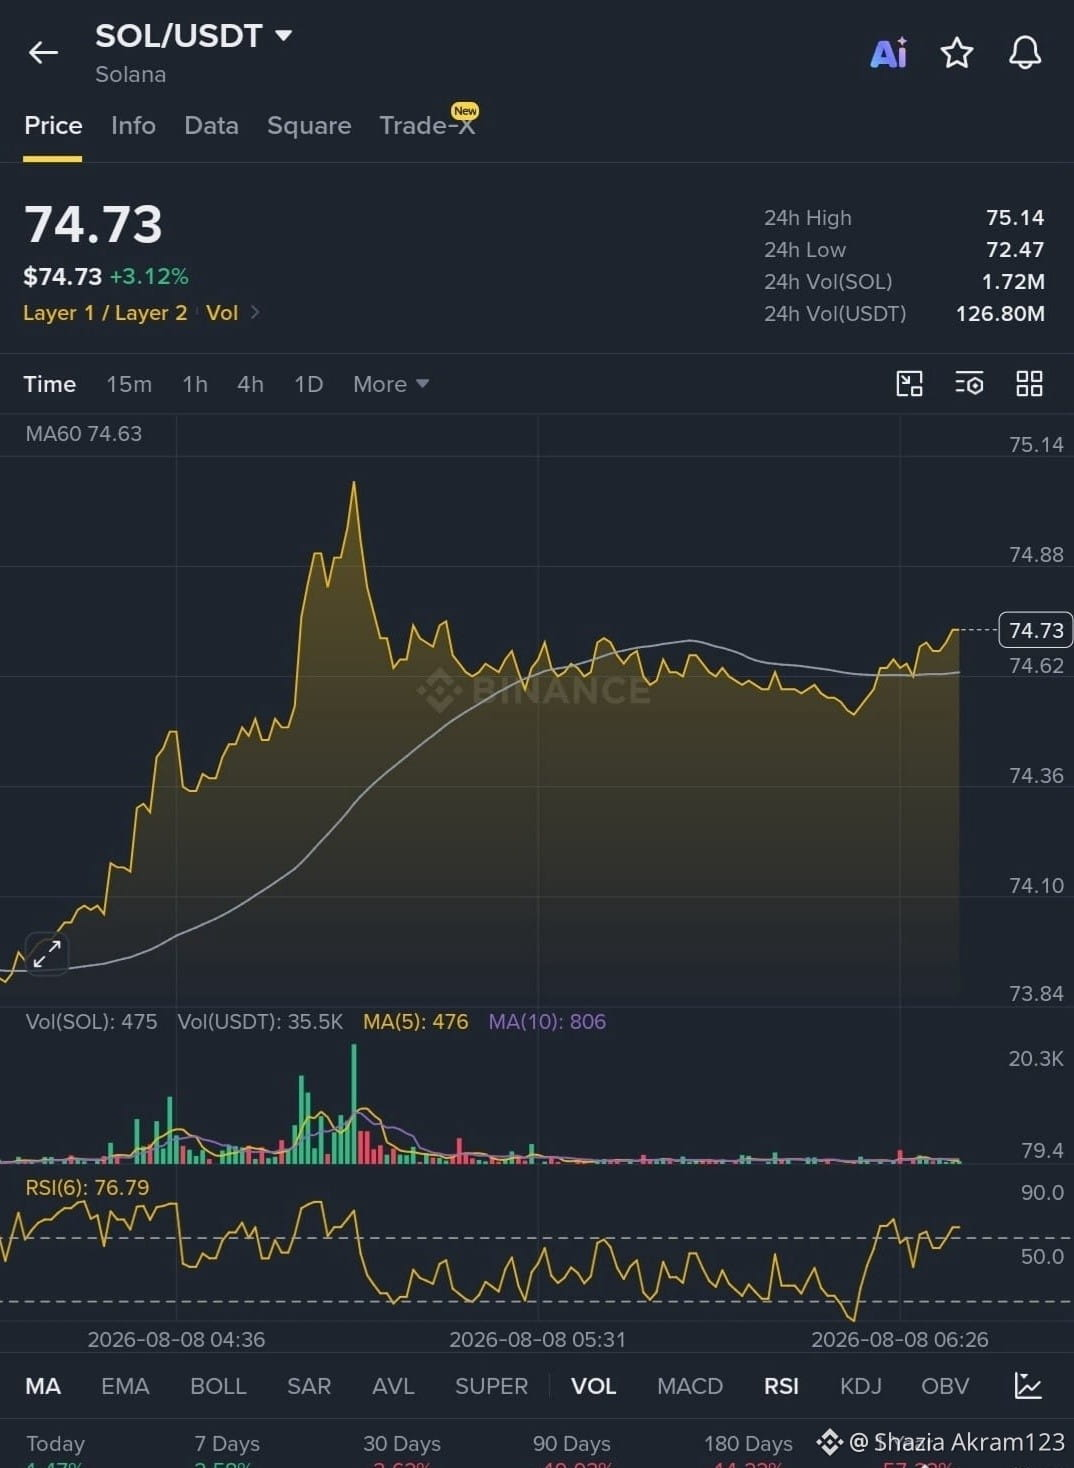Tap the Vol(SOL): 475 label
Viewport: 1074px width, 1468px height.
(x=91, y=1022)
